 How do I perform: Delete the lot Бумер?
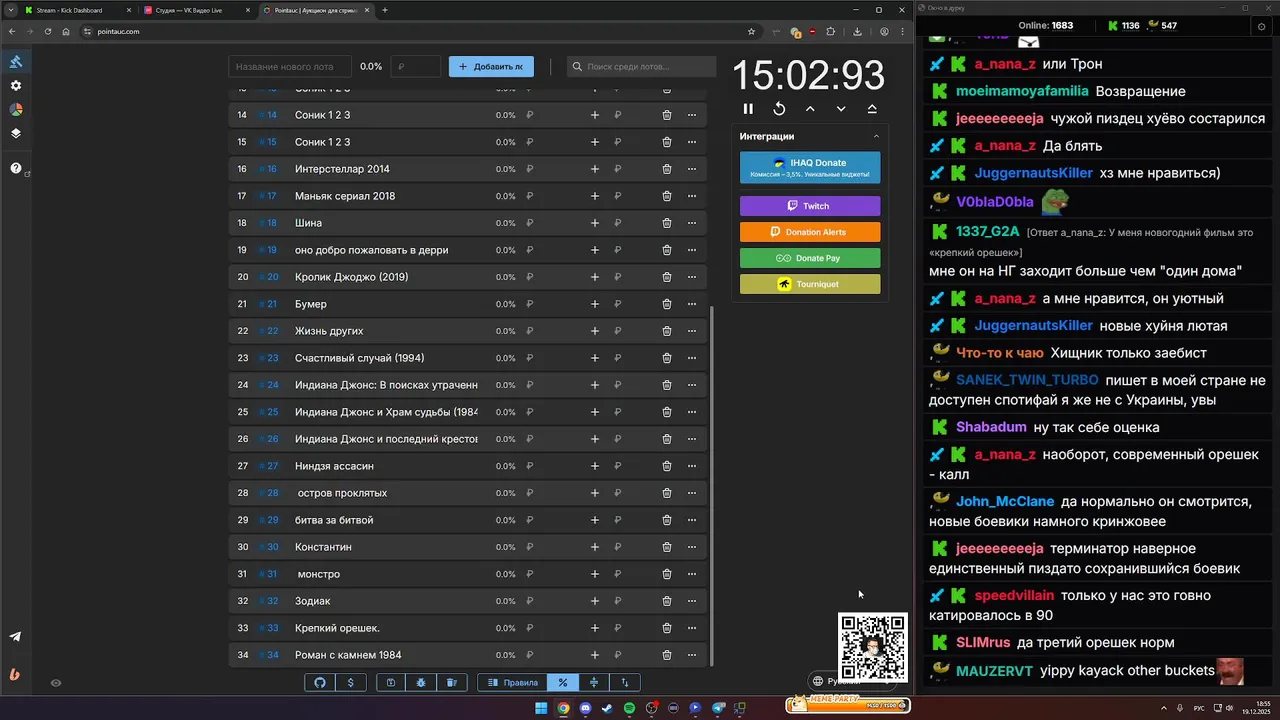[667, 304]
